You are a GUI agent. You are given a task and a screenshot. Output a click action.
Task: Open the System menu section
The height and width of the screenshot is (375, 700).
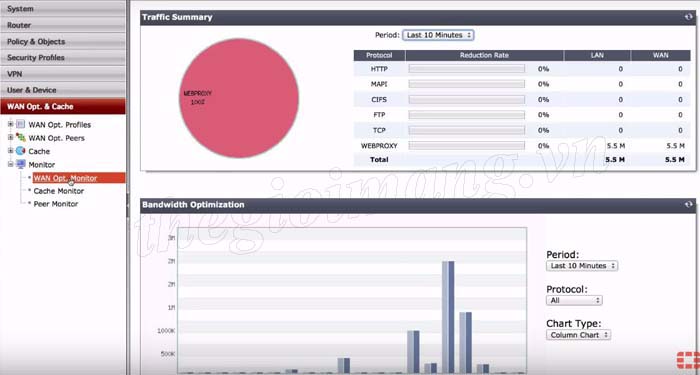63,8
